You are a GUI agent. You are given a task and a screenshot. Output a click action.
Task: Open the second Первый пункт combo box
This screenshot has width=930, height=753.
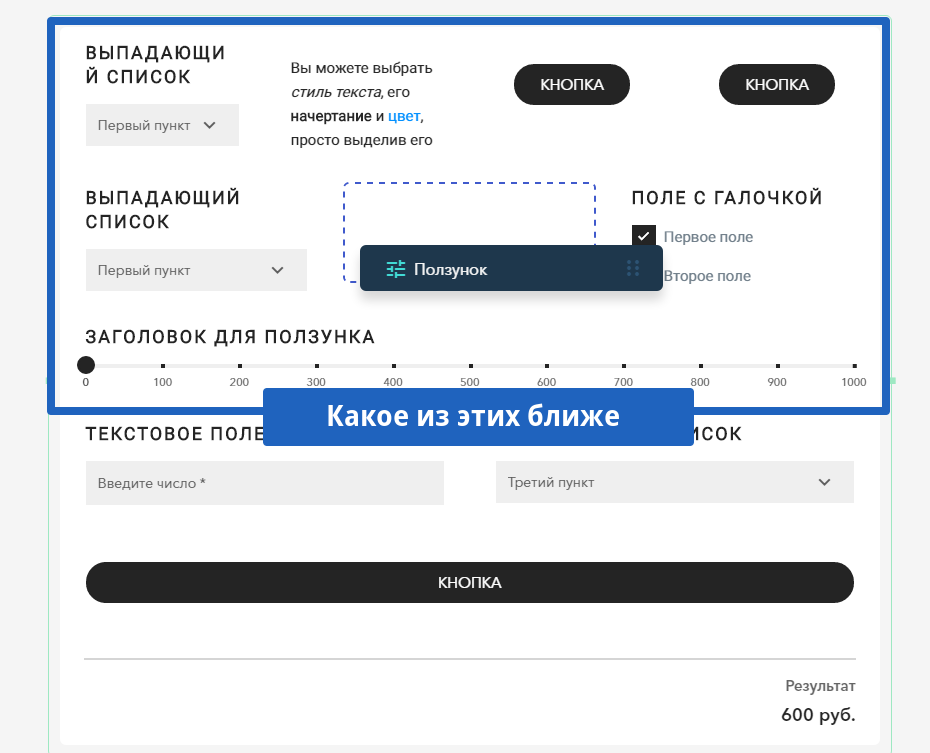pos(196,270)
